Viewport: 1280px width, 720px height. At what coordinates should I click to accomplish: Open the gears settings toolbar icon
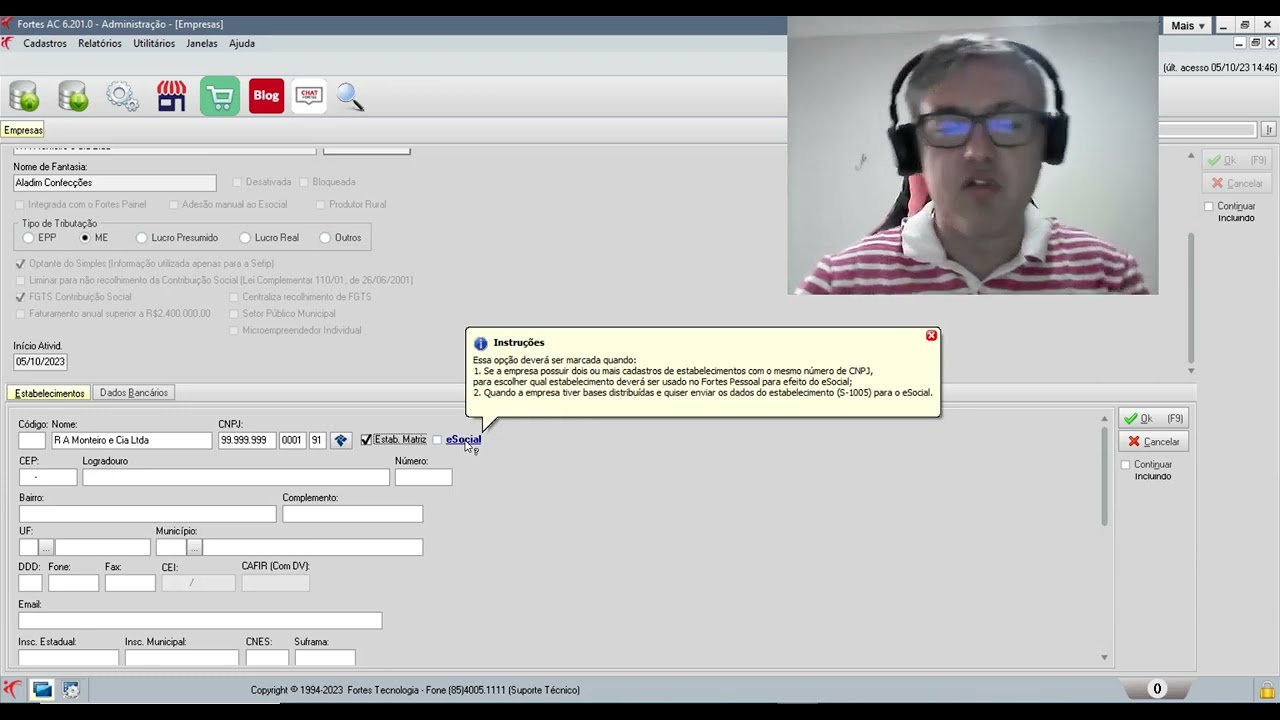tap(122, 96)
